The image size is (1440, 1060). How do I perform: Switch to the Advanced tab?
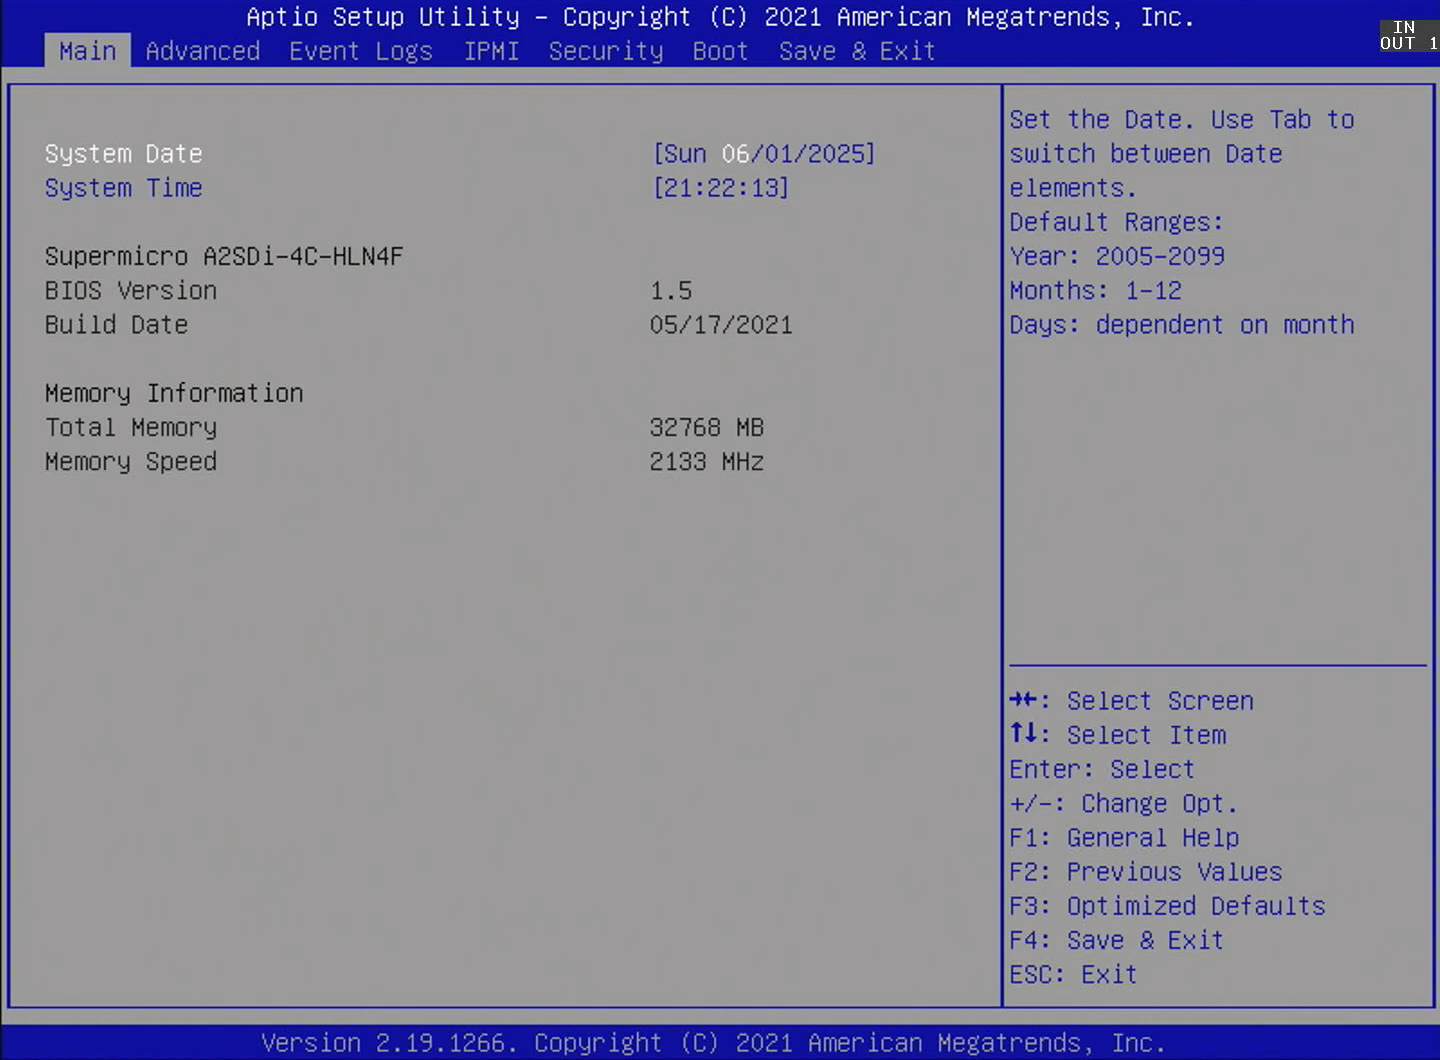pos(203,51)
